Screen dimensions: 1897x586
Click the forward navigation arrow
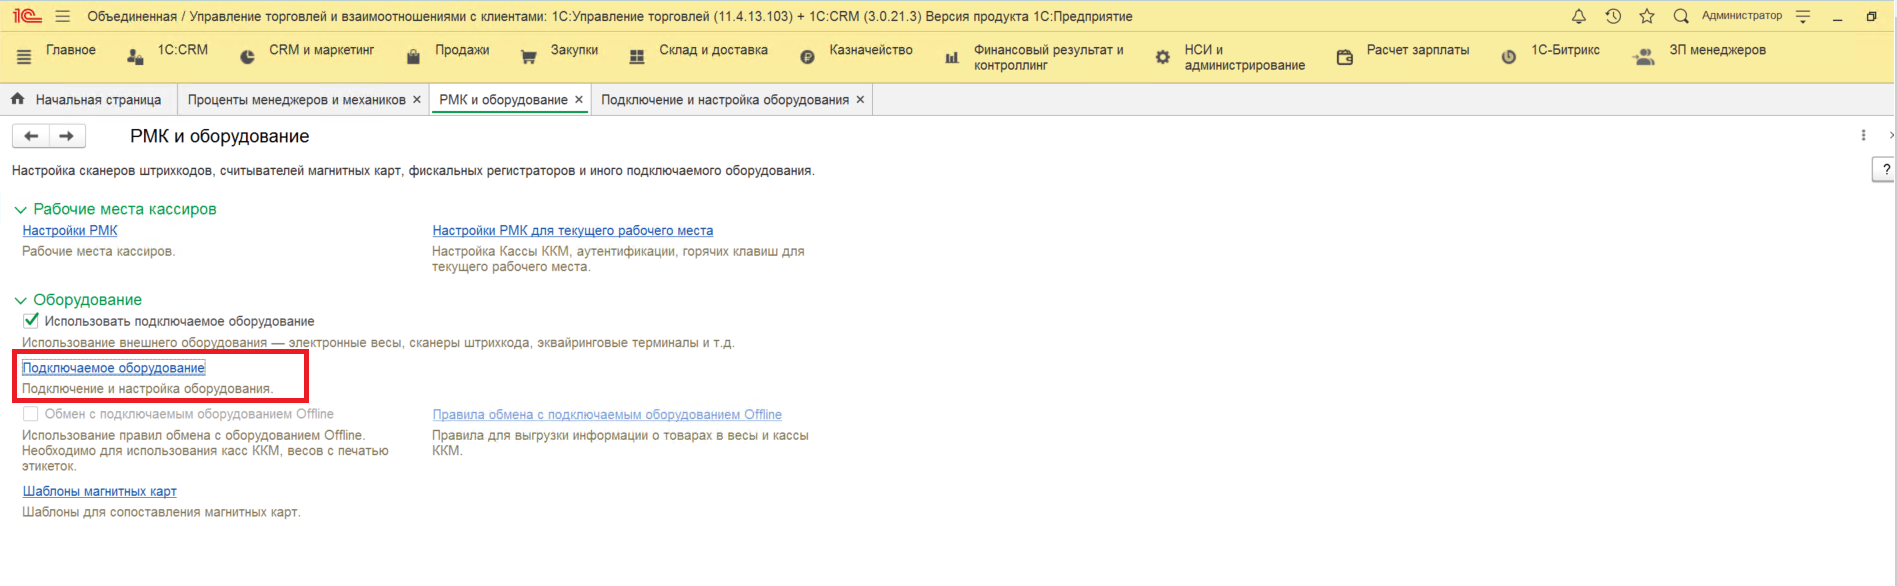pyautogui.click(x=66, y=136)
